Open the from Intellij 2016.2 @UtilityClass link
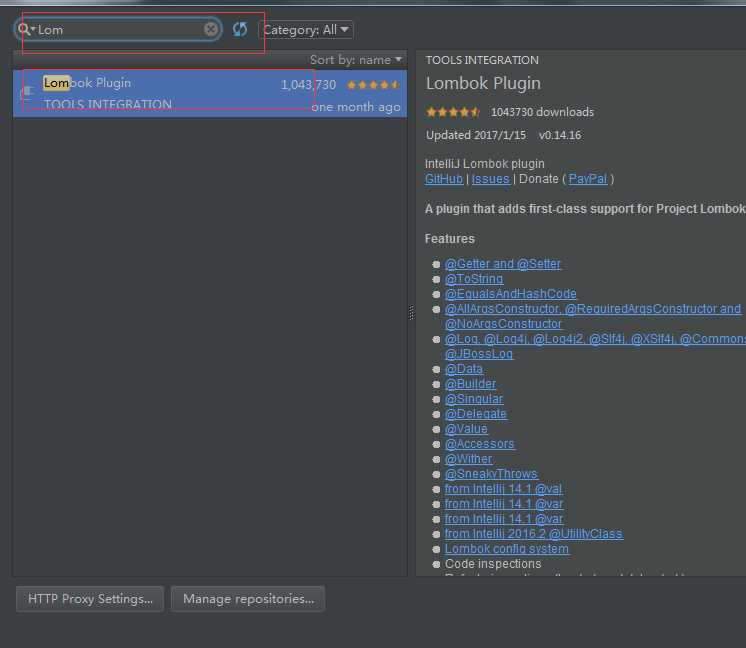The height and width of the screenshot is (648, 746). point(534,534)
